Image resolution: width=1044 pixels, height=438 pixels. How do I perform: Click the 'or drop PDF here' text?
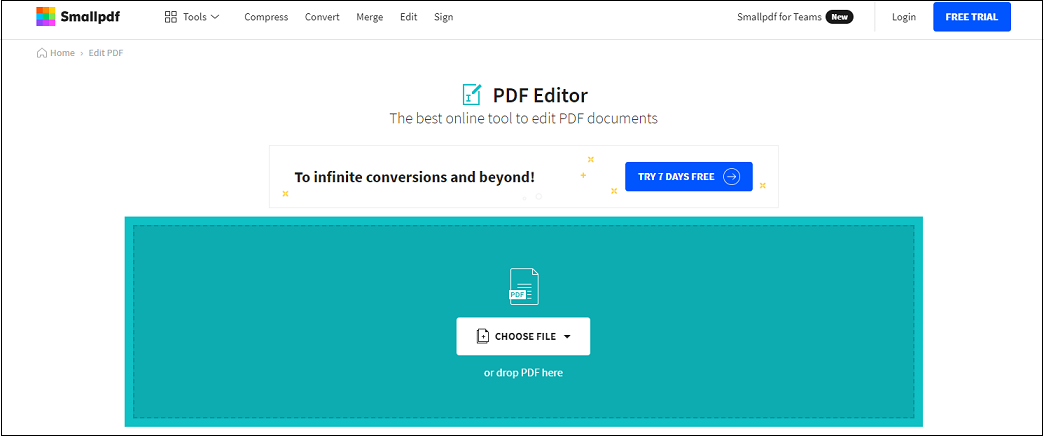[x=523, y=373]
